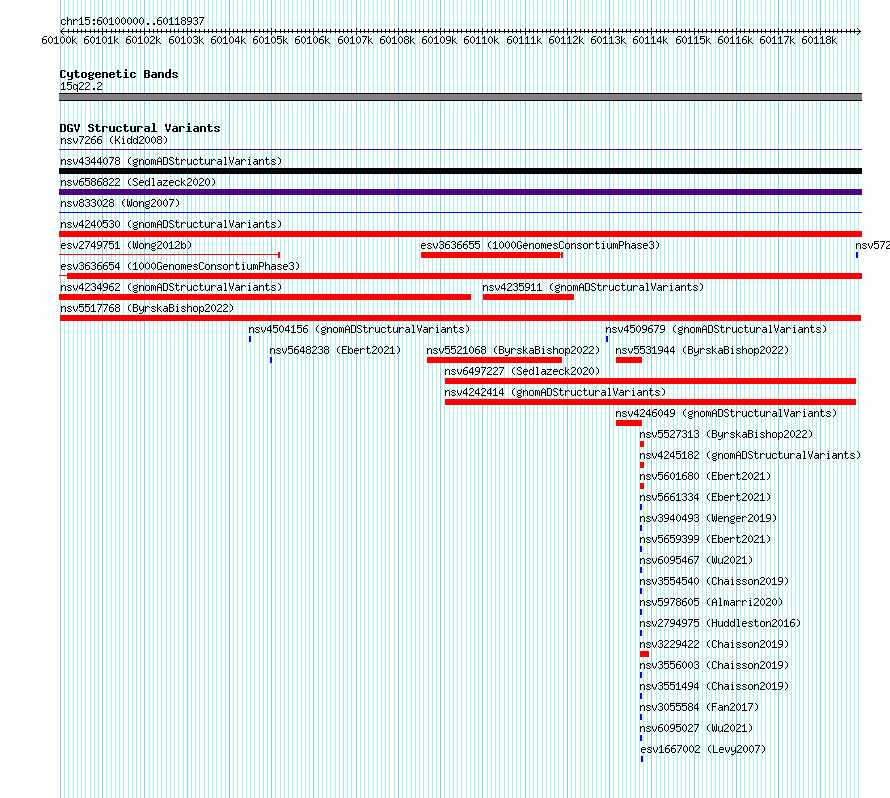Open nsv4246049 gnomAD variant label
The image size is (890, 798).
727,413
